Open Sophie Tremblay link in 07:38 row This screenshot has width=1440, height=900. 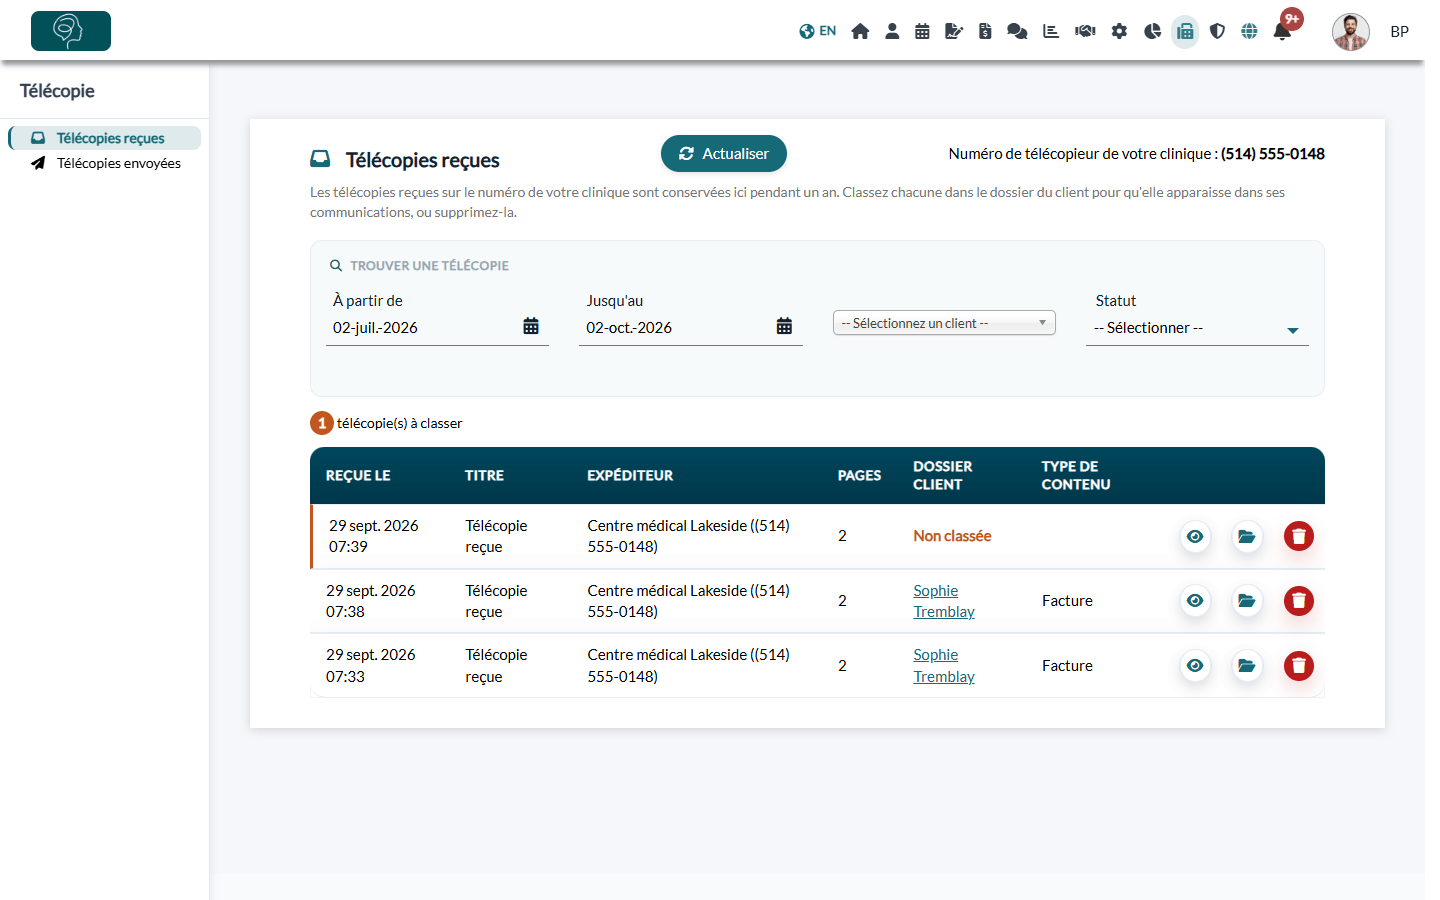pos(944,601)
